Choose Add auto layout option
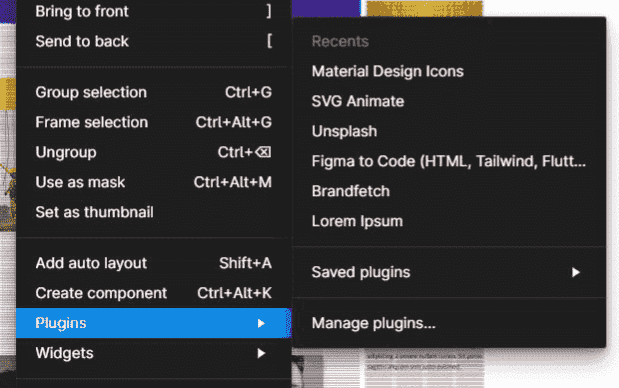 tap(153, 263)
